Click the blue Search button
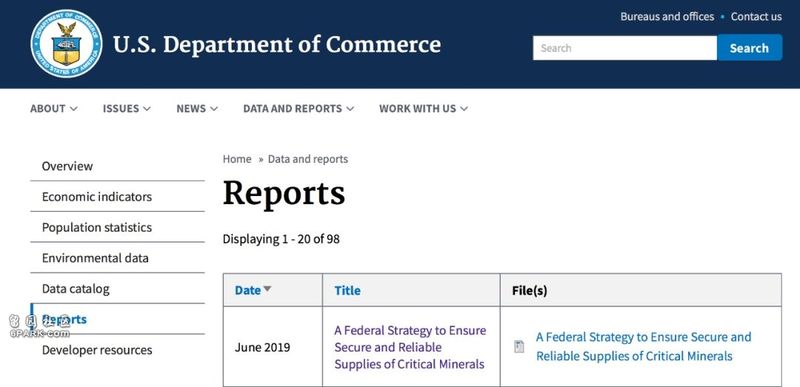The height and width of the screenshot is (387, 800). (x=749, y=48)
